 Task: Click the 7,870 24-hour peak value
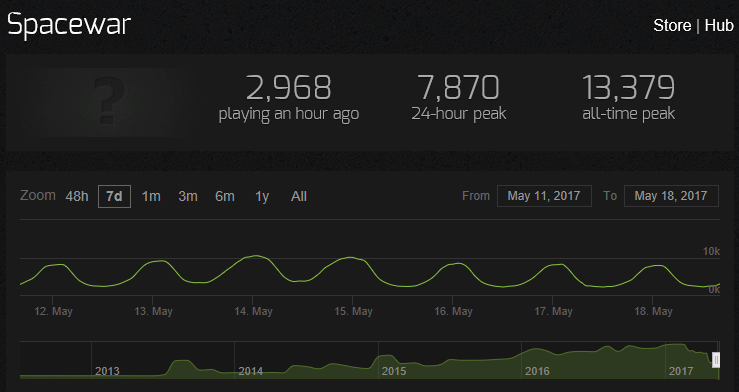(458, 87)
